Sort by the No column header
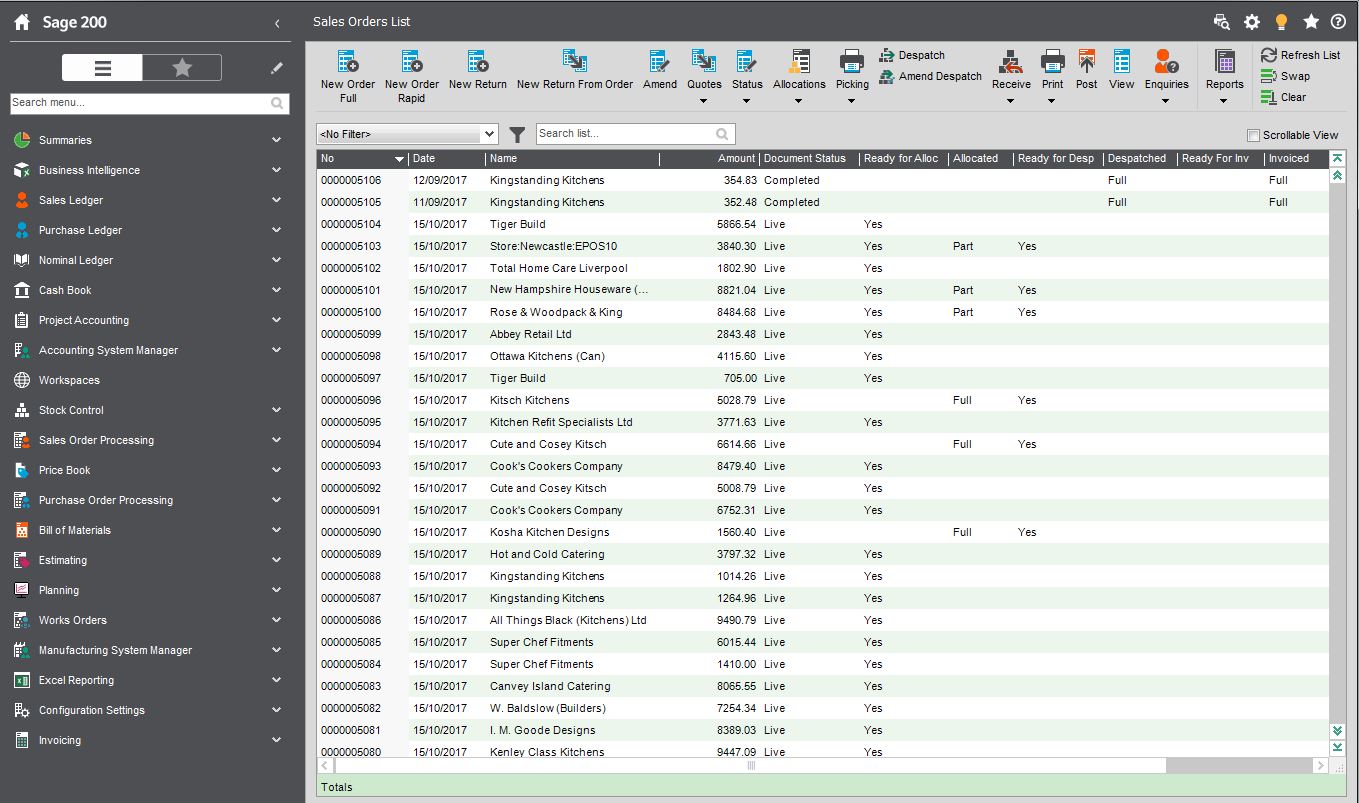Screen dimensions: 1359x803 362,158
